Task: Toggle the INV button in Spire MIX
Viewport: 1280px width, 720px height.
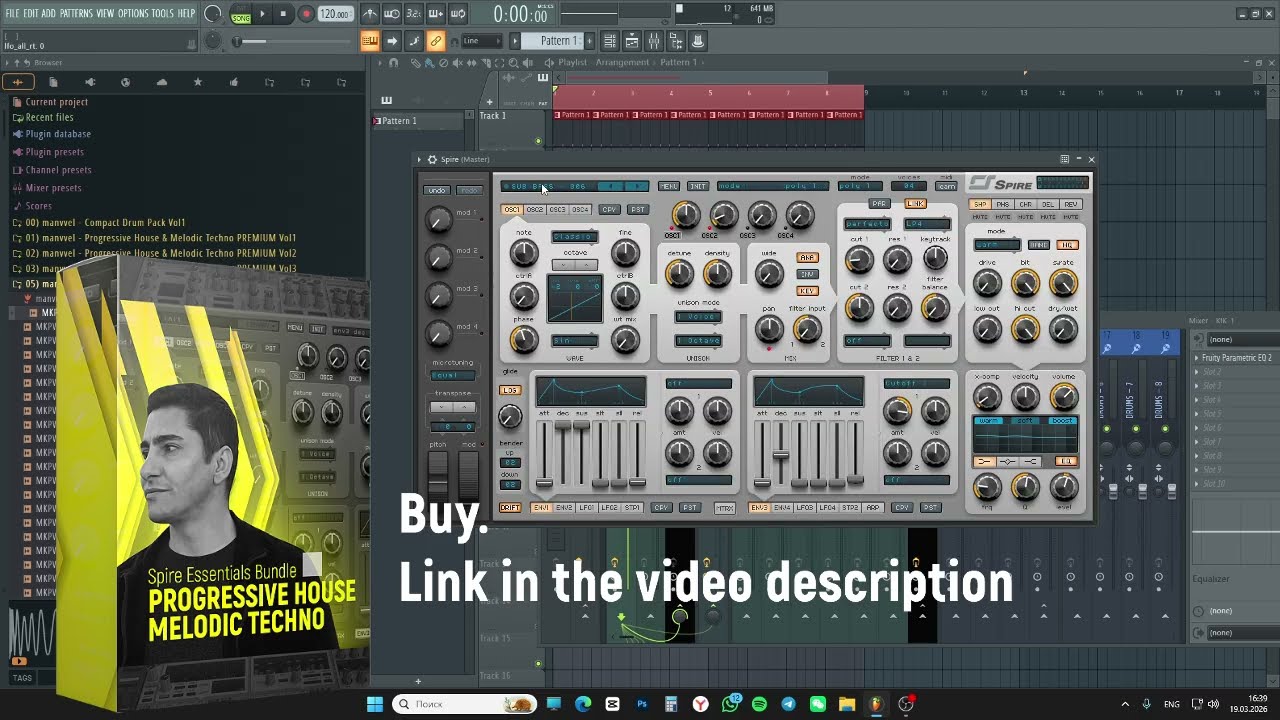Action: [807, 274]
